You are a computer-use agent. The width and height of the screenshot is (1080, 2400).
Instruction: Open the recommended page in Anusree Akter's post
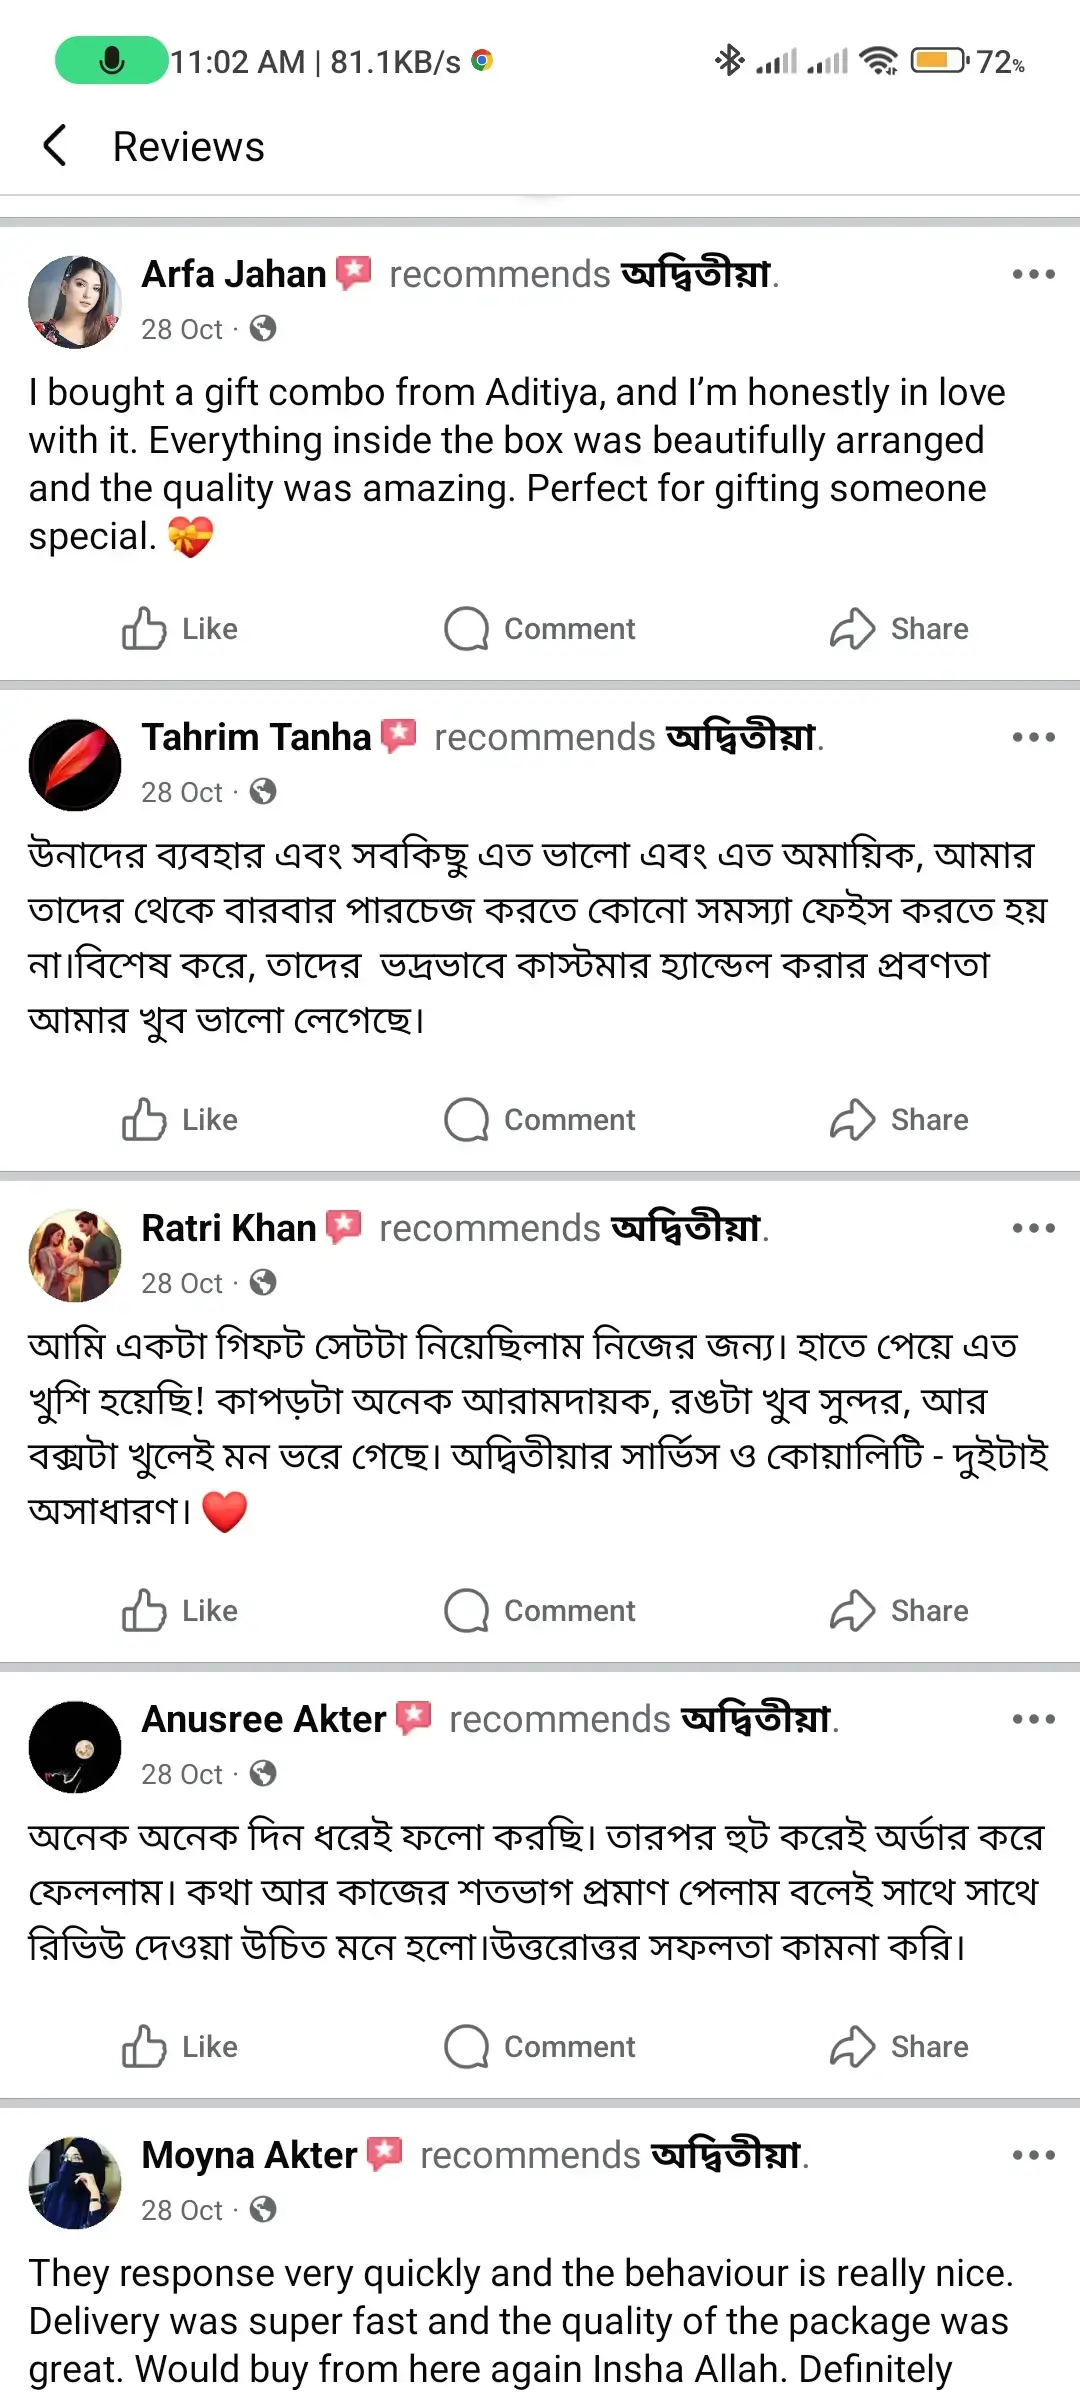click(756, 1719)
